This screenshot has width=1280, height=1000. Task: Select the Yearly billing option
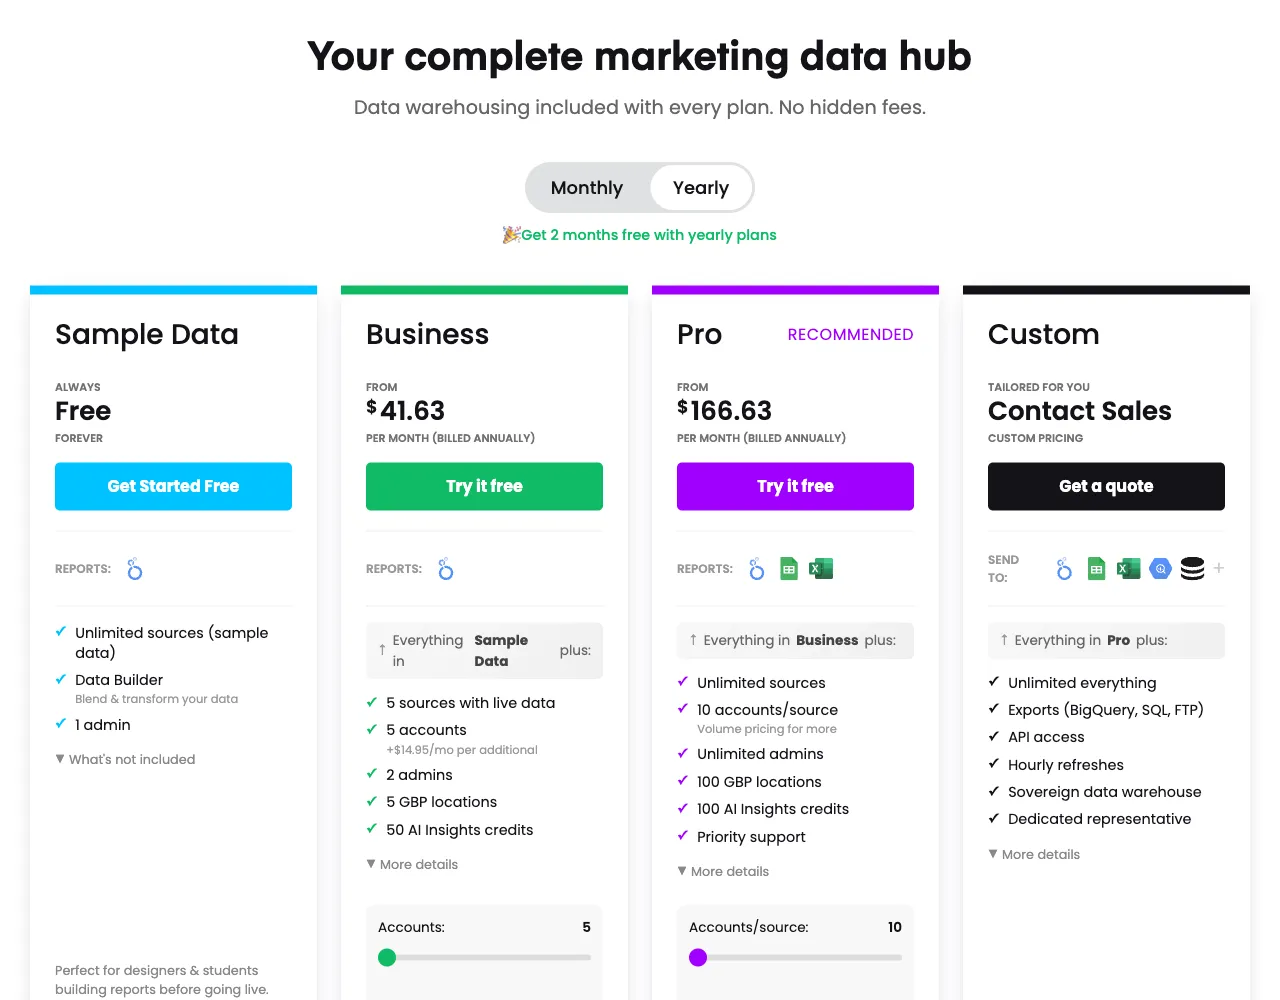700,187
